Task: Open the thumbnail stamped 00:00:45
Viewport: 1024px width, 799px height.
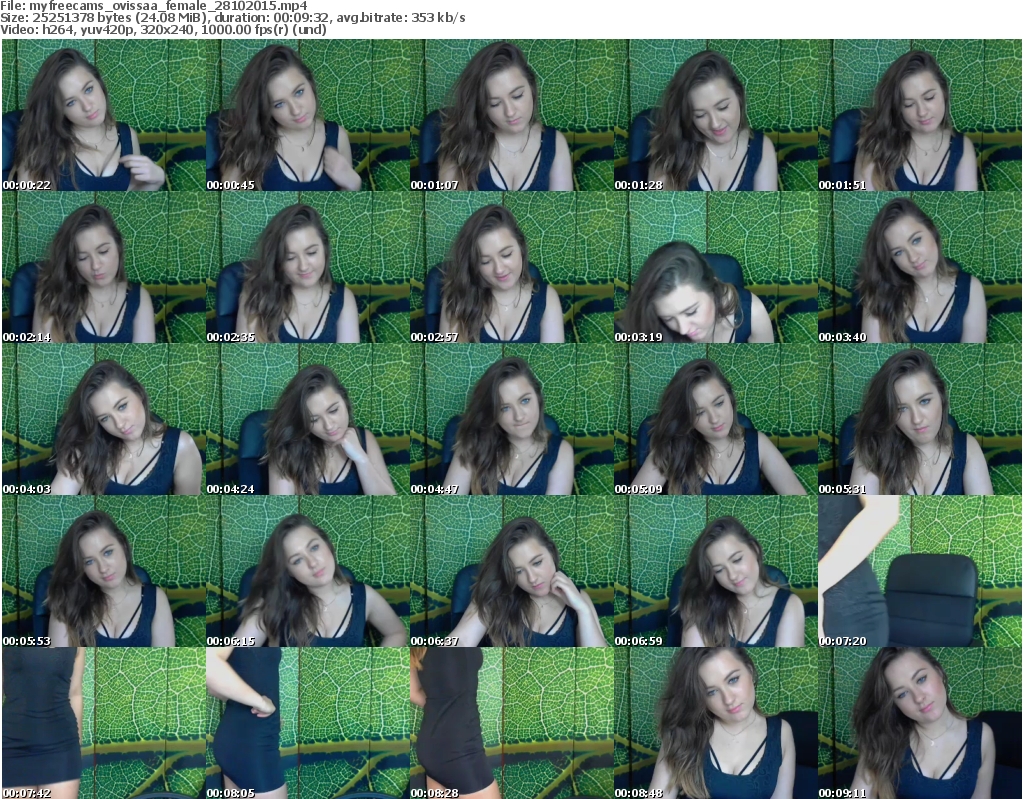Action: [308, 115]
